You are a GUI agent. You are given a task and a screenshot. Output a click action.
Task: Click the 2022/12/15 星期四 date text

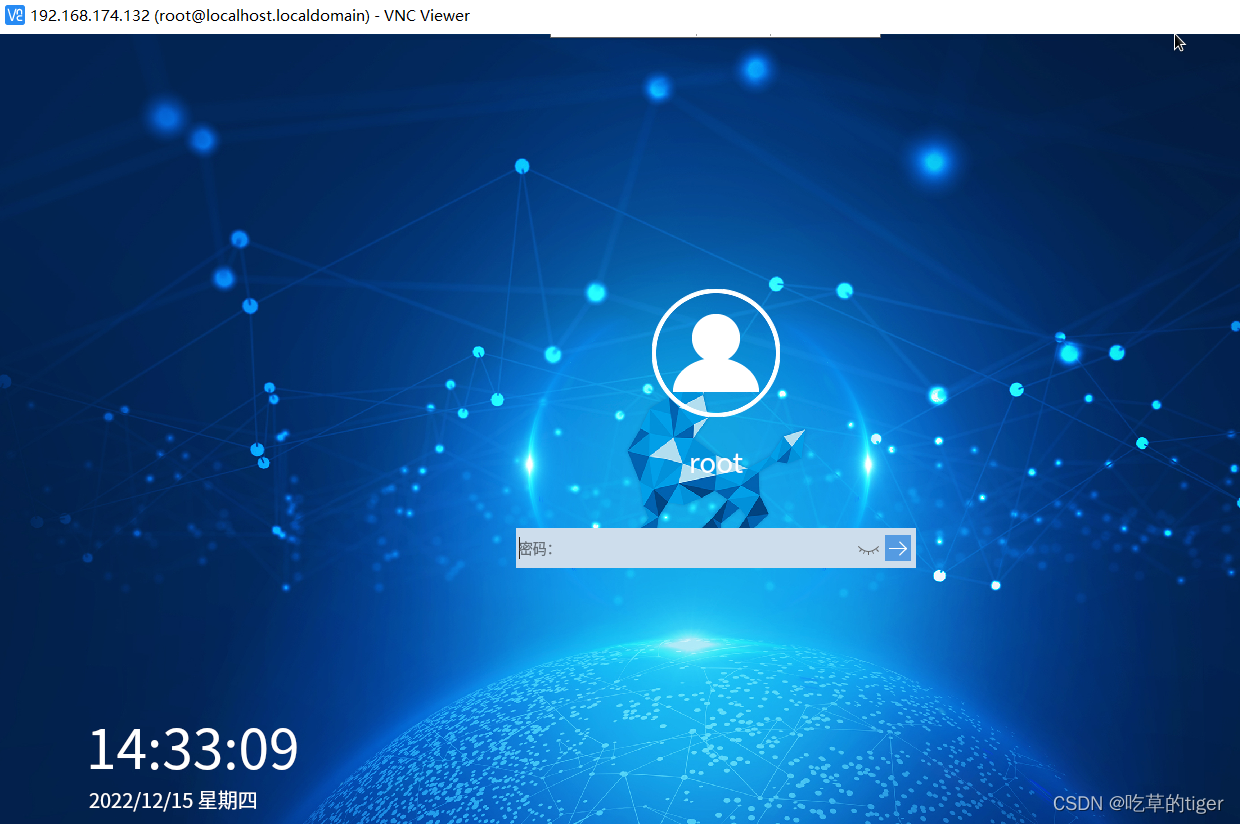click(x=173, y=801)
